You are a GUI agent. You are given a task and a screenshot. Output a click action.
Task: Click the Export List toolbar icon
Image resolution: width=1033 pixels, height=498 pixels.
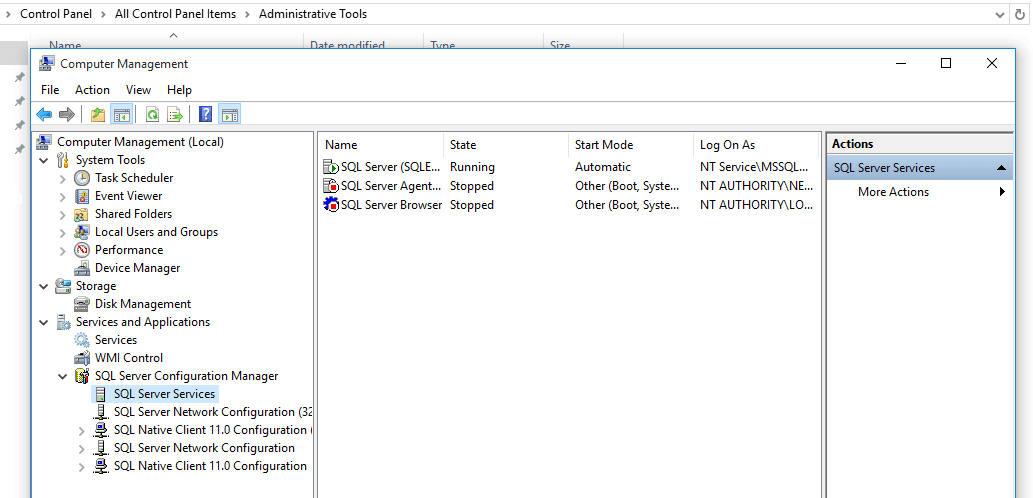pyautogui.click(x=175, y=115)
